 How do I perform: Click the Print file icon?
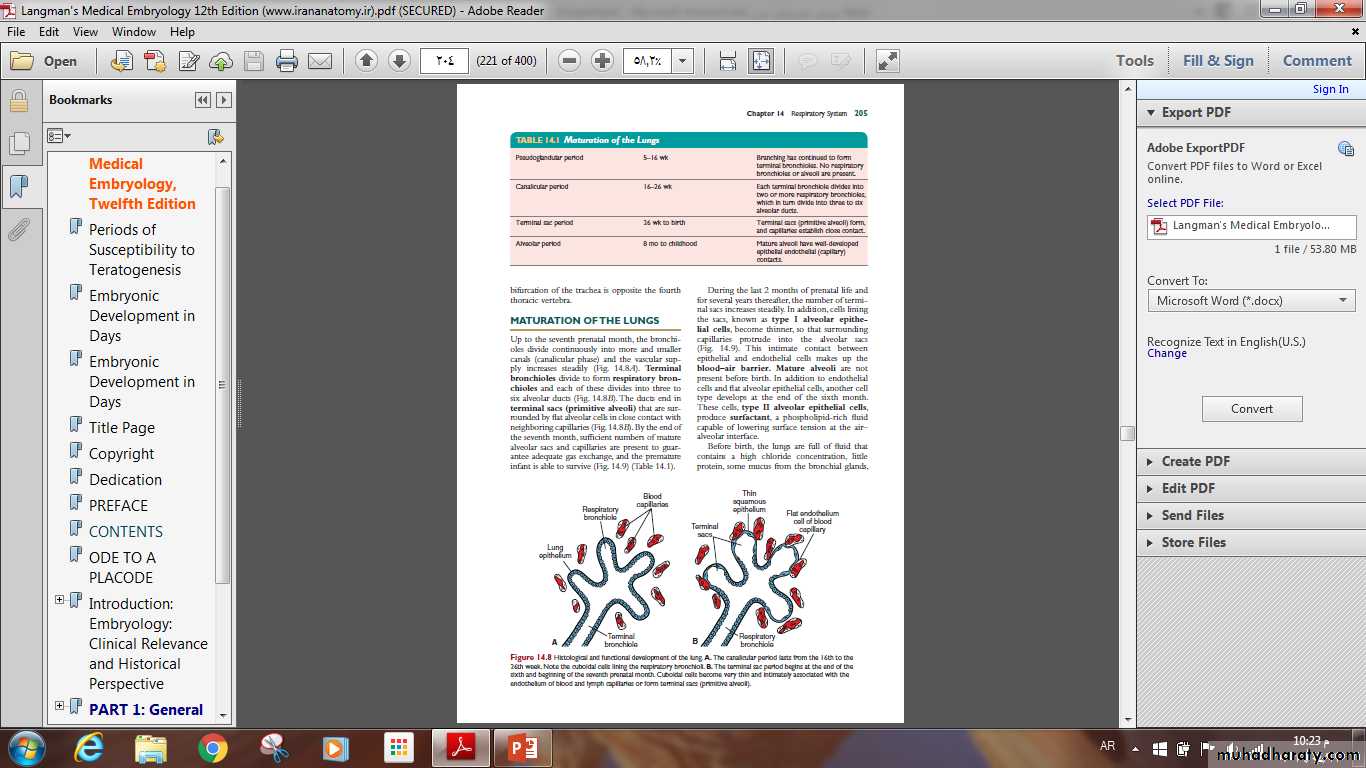click(287, 61)
